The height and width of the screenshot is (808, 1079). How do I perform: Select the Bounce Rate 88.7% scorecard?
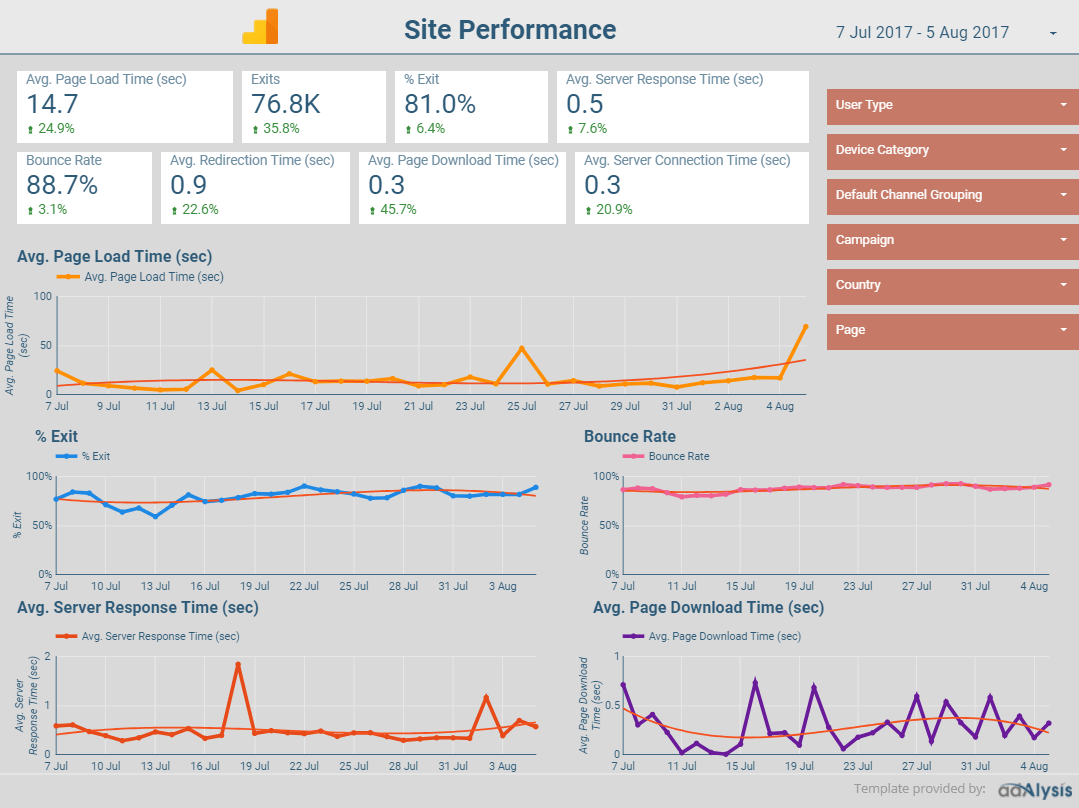click(84, 187)
